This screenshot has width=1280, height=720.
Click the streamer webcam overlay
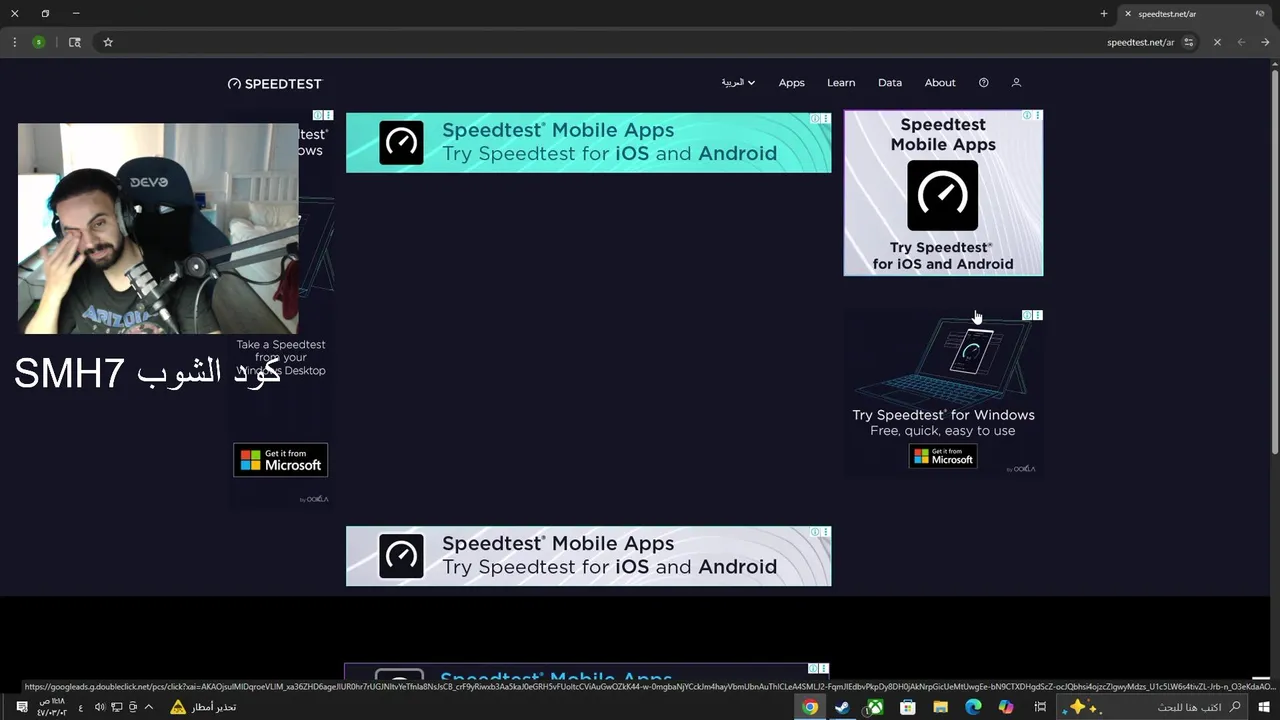point(158,229)
